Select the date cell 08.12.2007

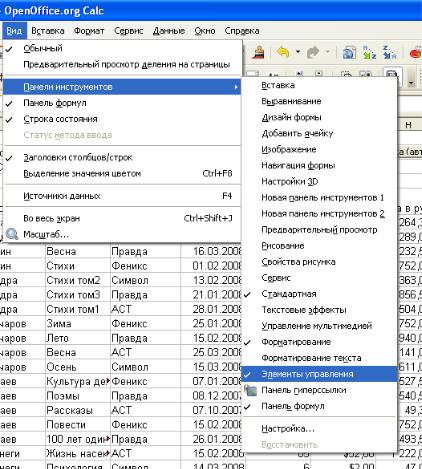click(x=212, y=396)
